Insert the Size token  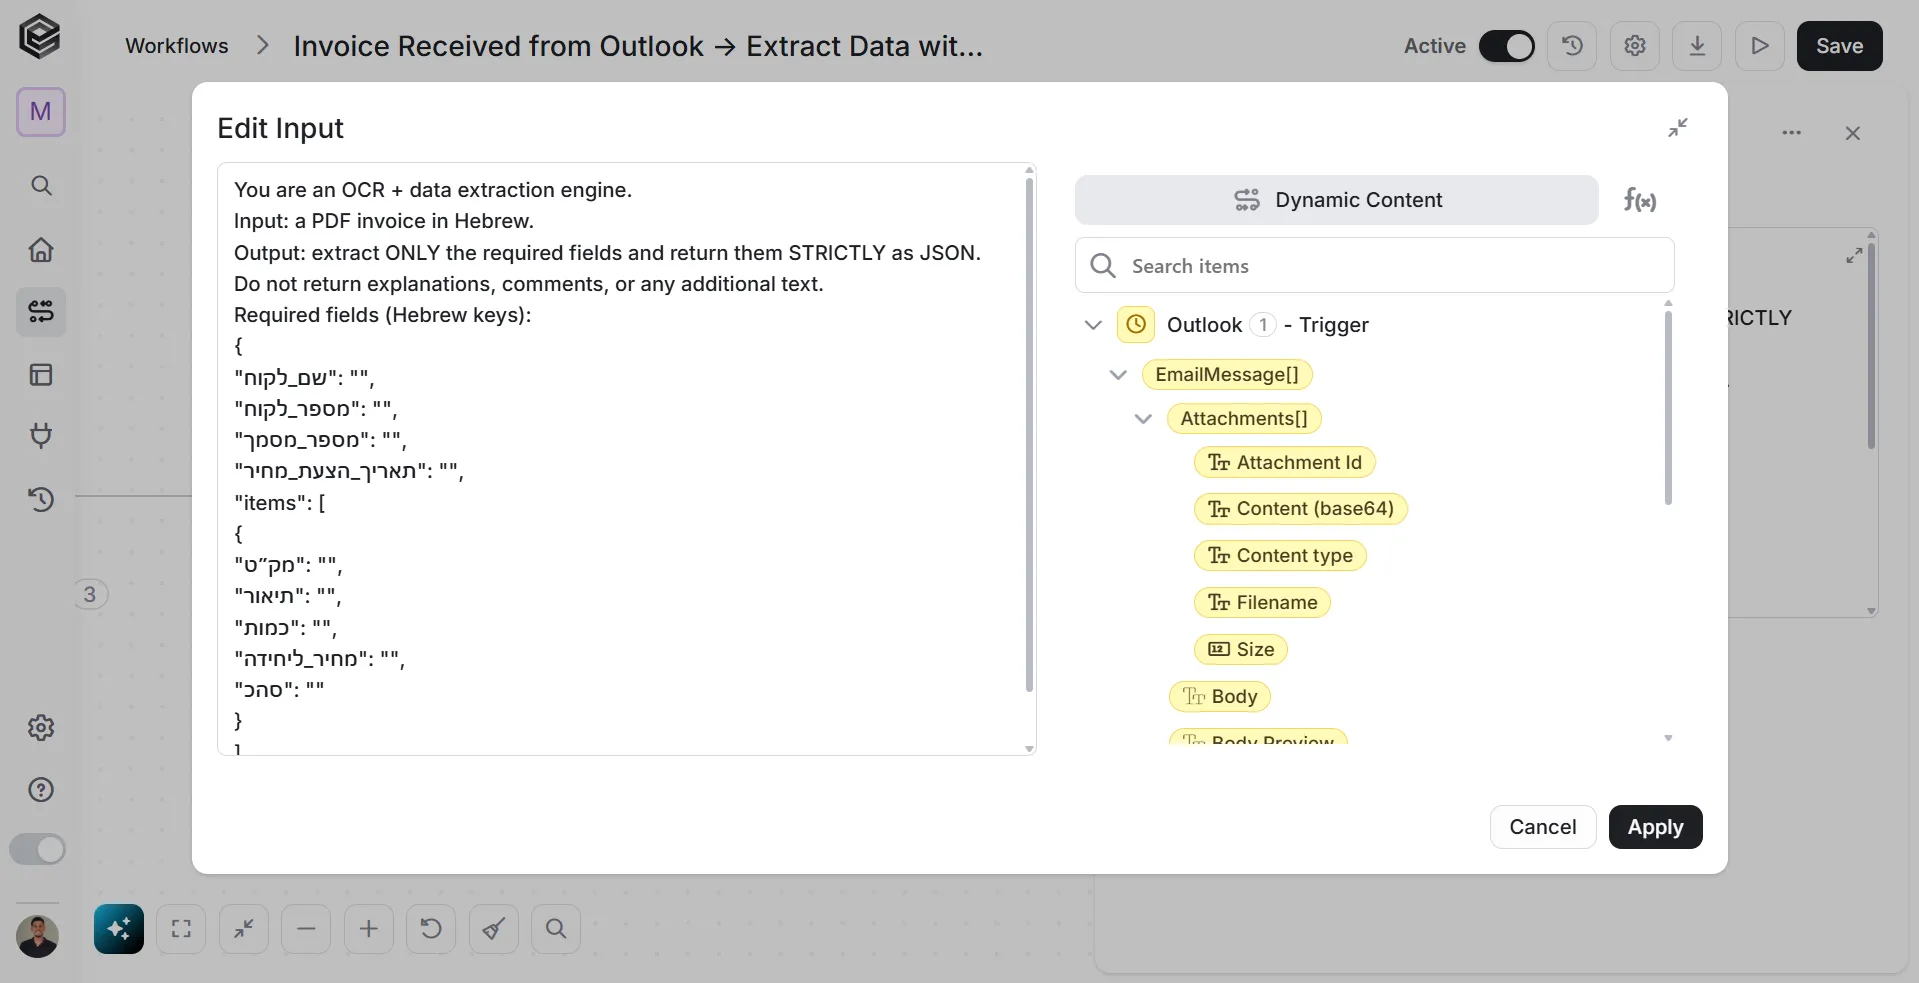coord(1241,649)
